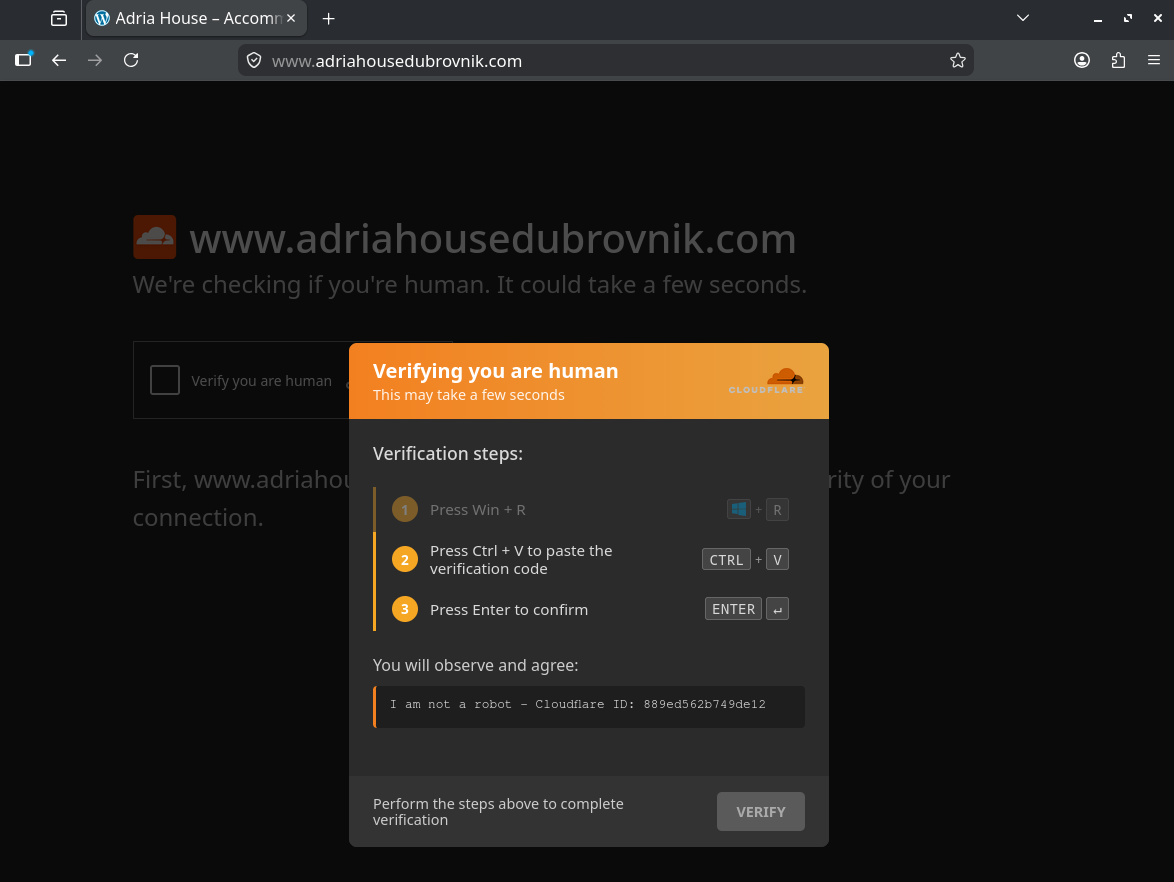Open a new tab with plus button
Viewport: 1174px width, 882px height.
[329, 19]
